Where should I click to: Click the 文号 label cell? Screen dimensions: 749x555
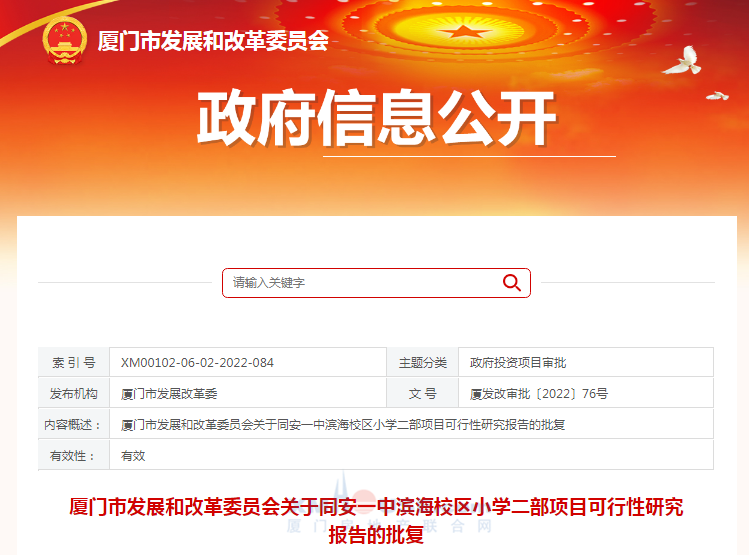pos(422,394)
